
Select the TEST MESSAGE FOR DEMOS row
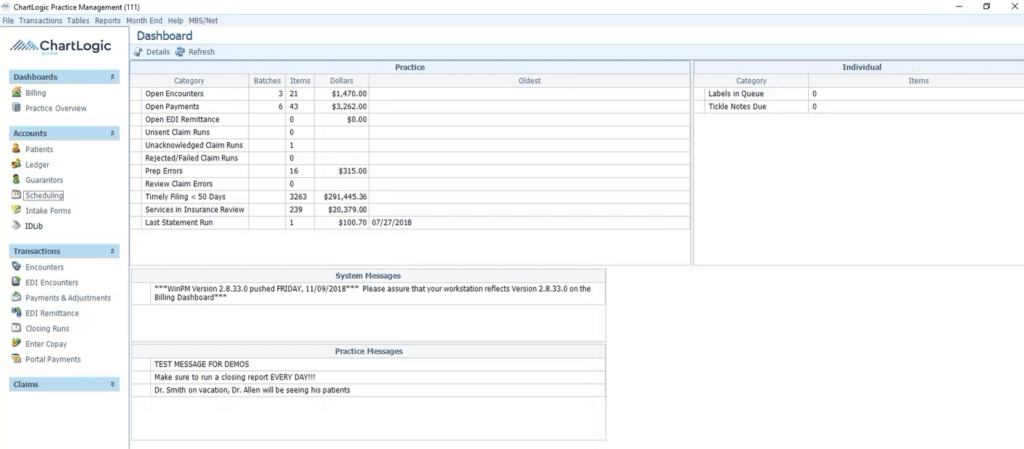click(x=368, y=364)
